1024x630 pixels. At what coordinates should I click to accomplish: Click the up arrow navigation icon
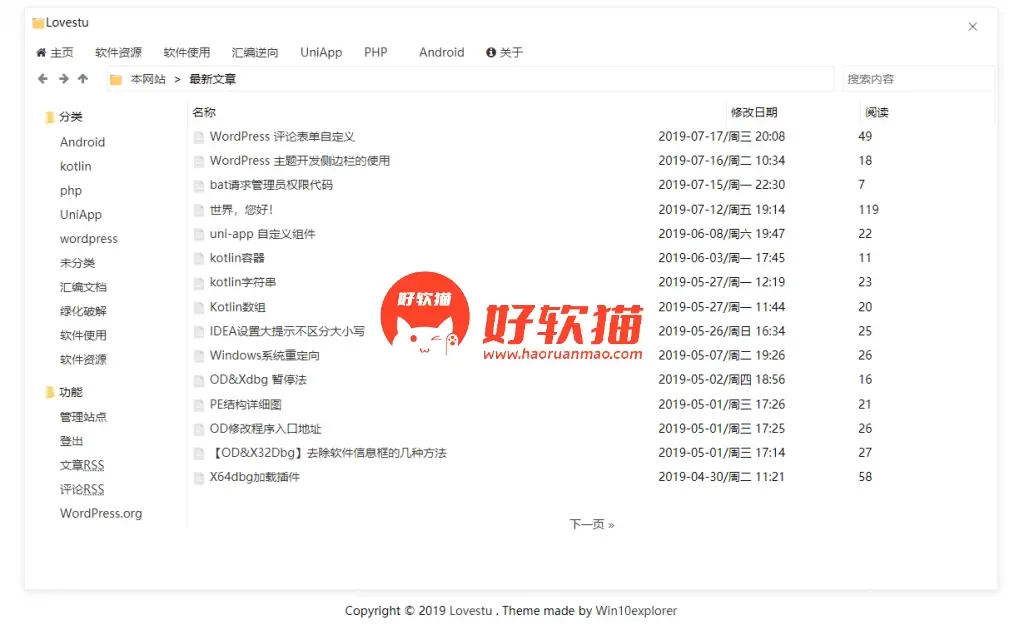[83, 79]
